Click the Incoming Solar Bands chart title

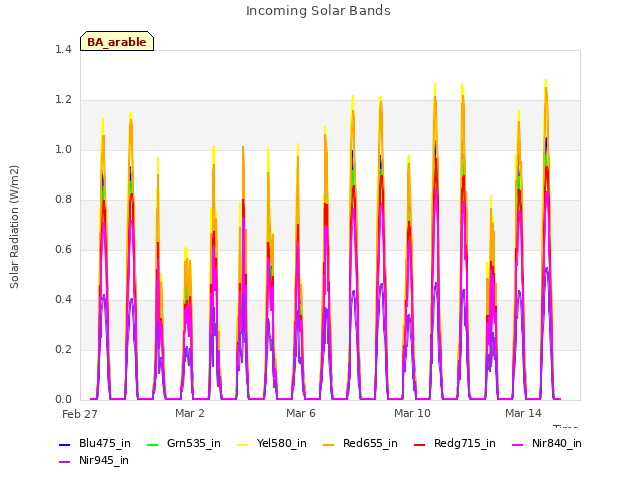coord(318,11)
